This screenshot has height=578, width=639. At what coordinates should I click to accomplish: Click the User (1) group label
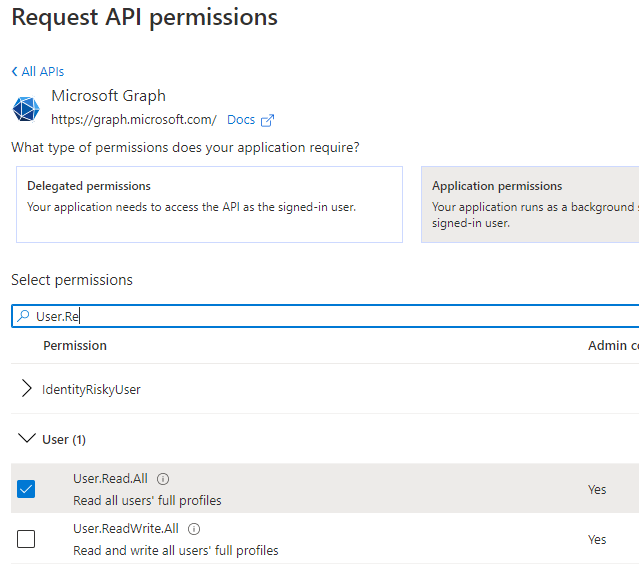point(64,439)
